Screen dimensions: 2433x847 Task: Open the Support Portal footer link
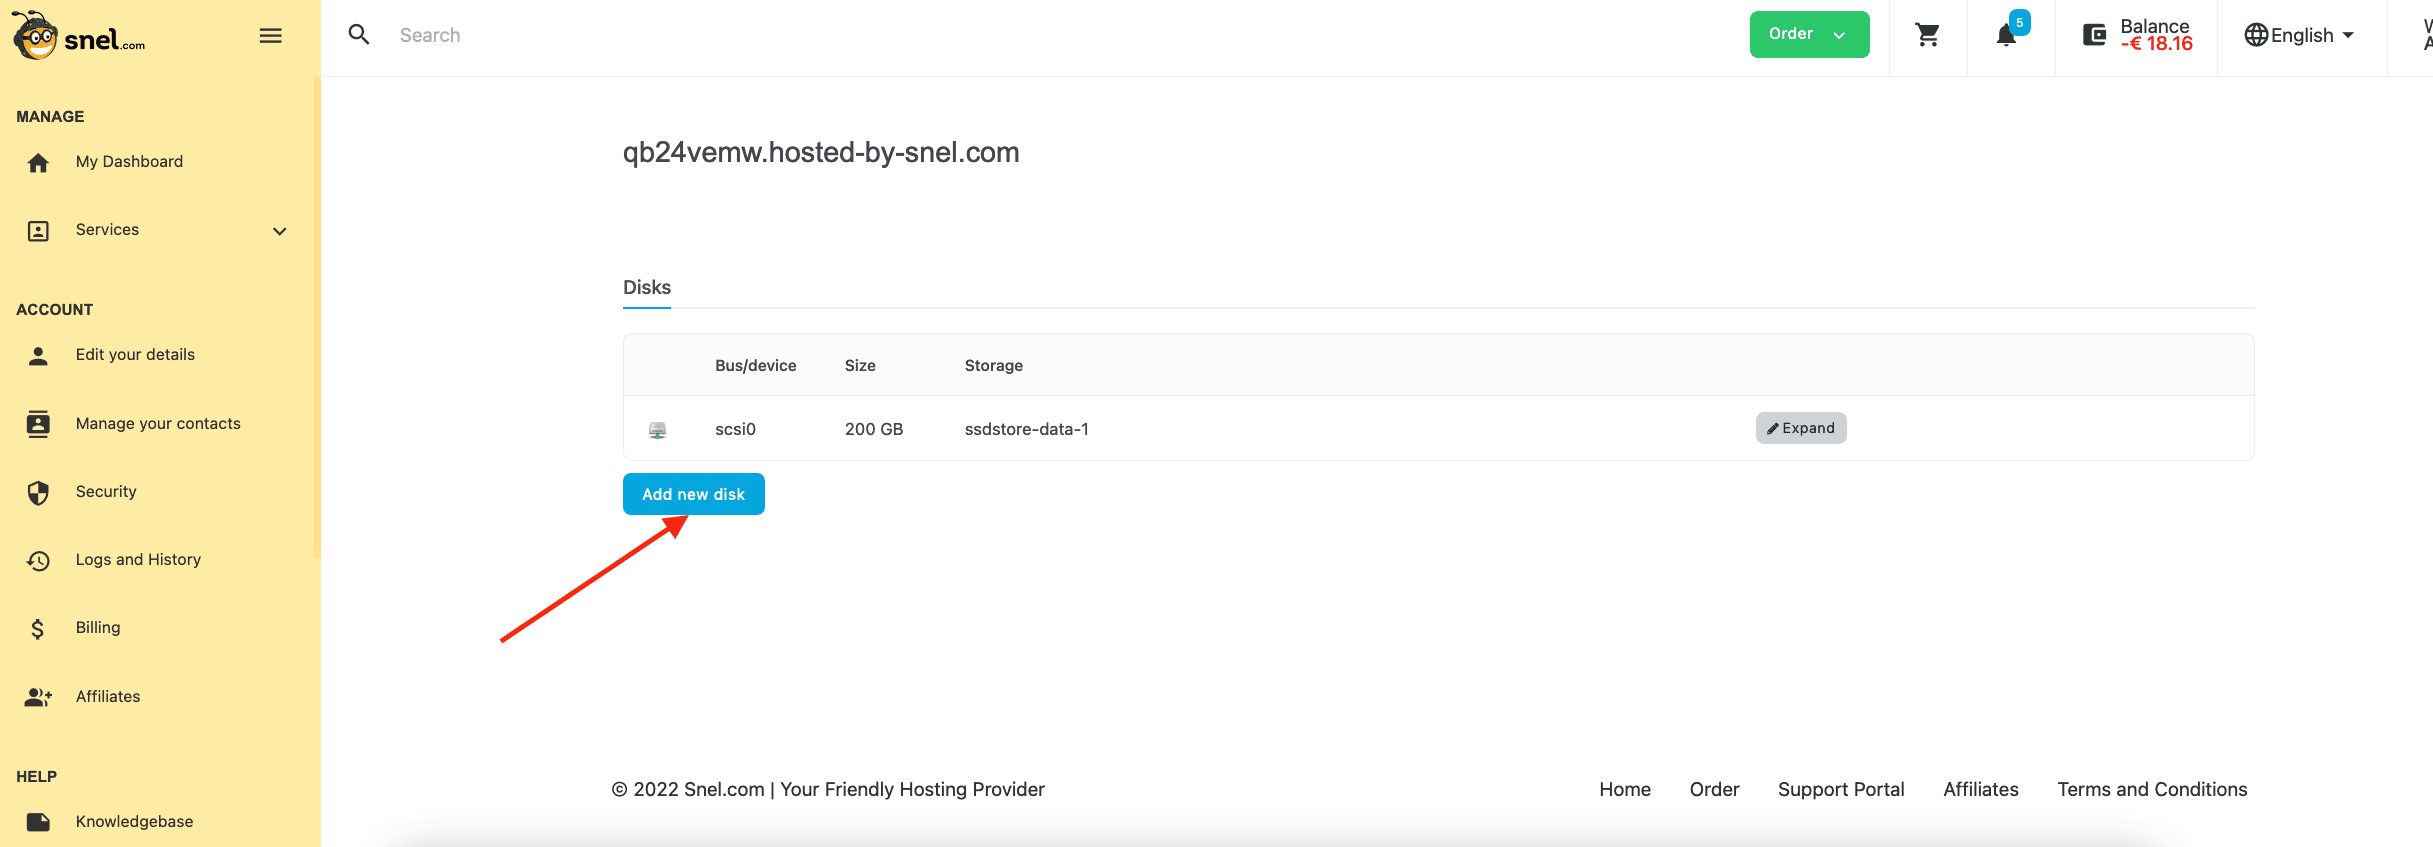pyautogui.click(x=1840, y=790)
